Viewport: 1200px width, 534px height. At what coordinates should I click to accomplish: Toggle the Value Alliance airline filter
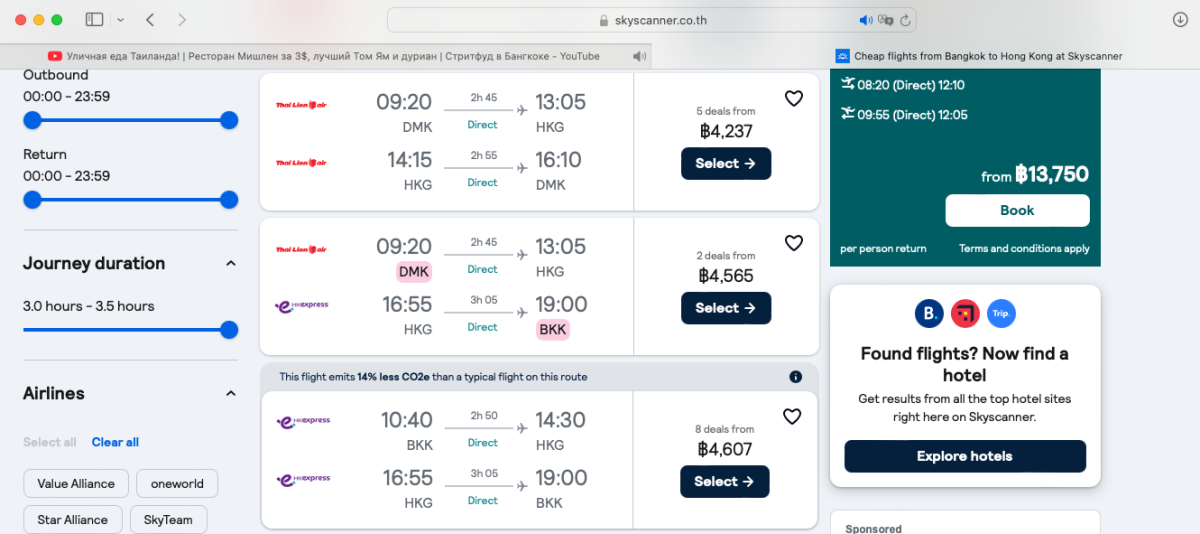(76, 484)
